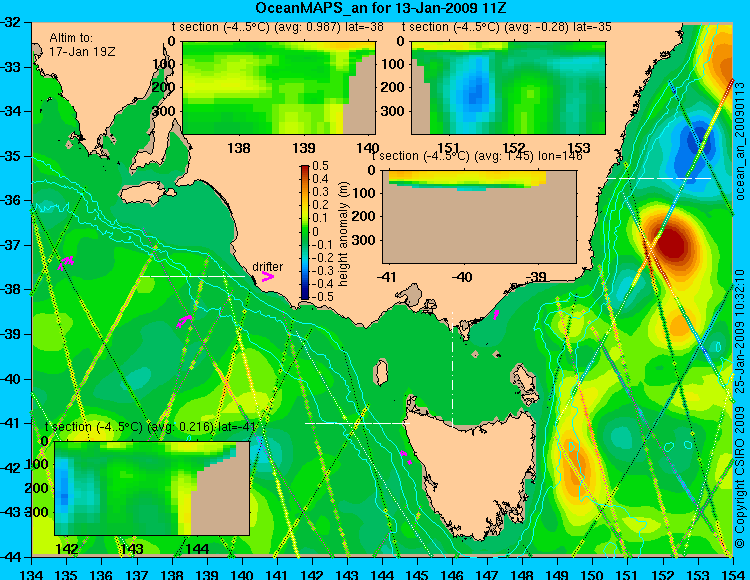Click the blue cold patch in lat=-35 inset
750x580 pixels.
[x=473, y=92]
